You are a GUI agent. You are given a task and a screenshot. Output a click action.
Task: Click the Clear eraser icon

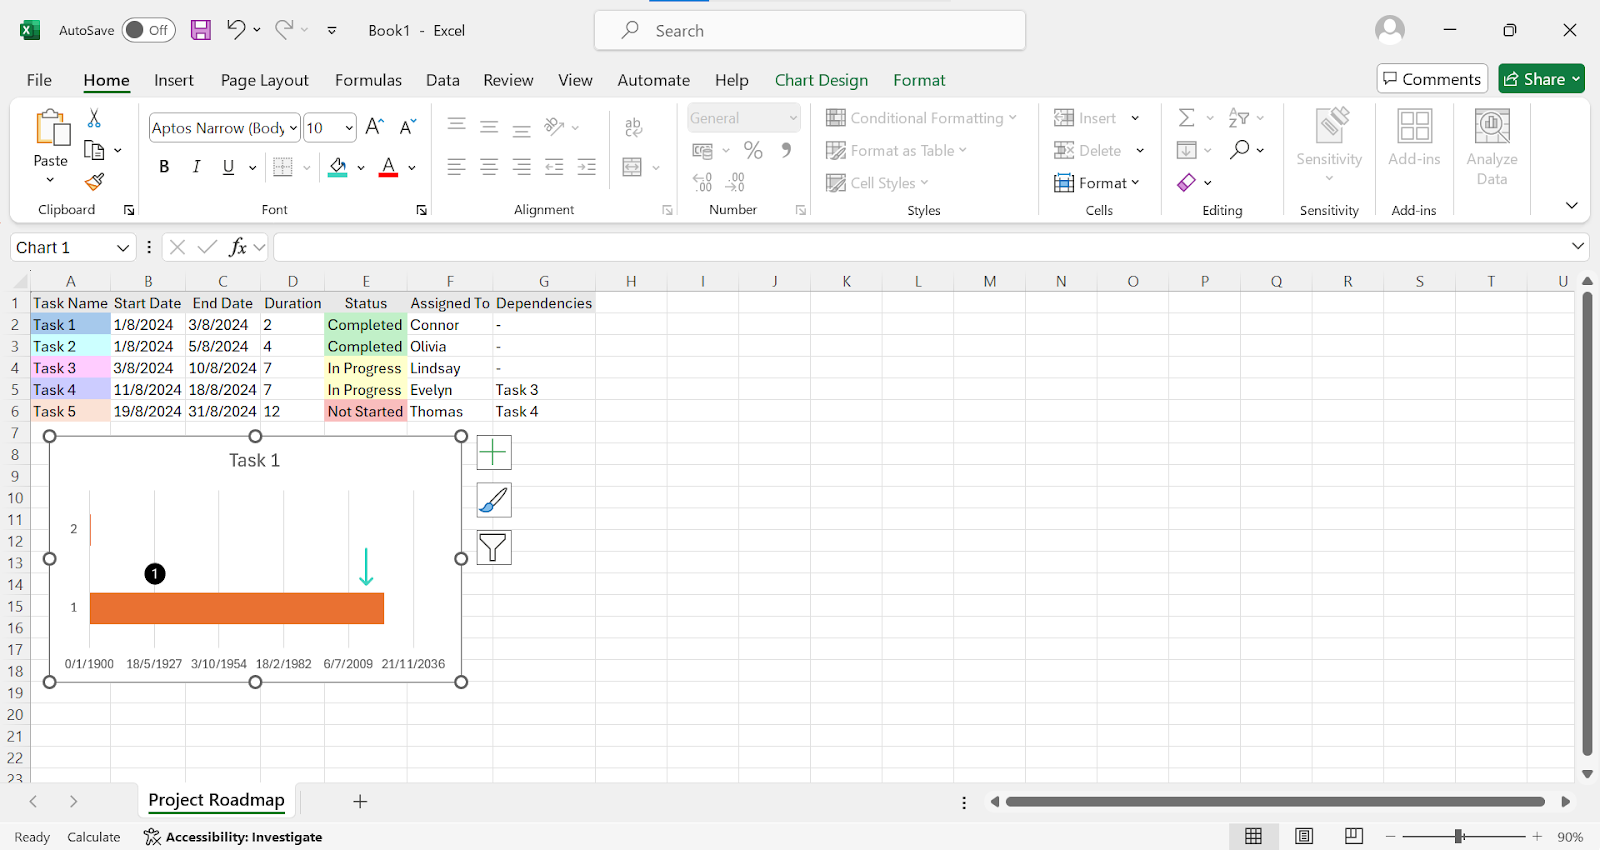pos(1186,182)
